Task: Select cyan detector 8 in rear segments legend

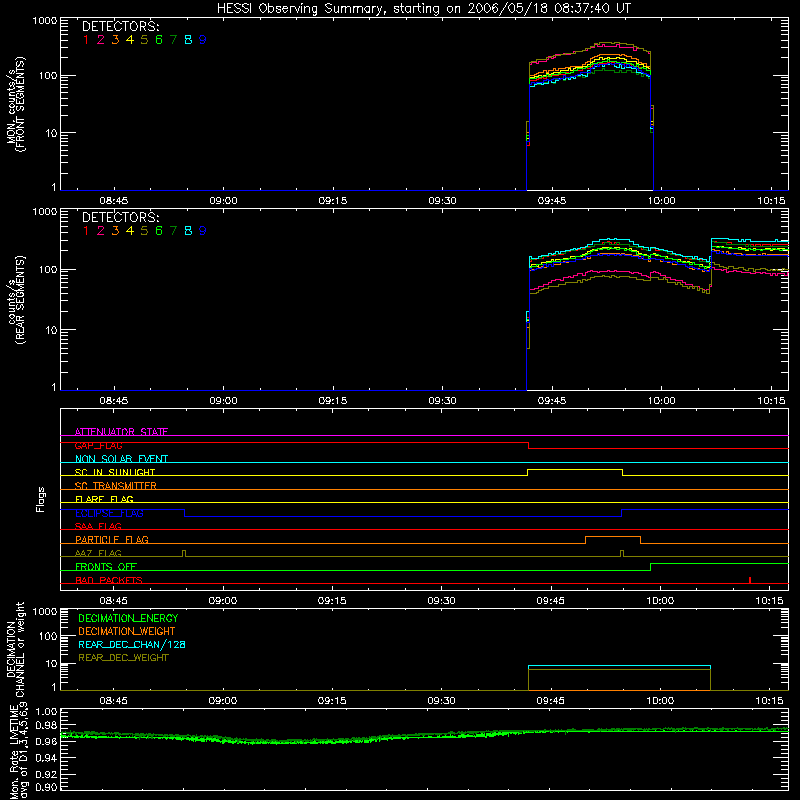Action: point(188,231)
